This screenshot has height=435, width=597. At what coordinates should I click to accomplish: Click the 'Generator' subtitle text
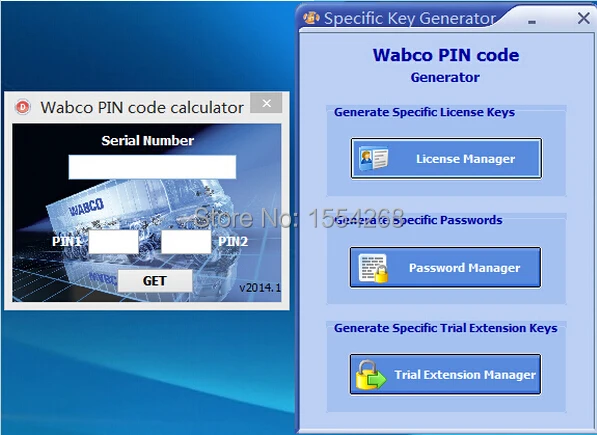click(x=445, y=77)
